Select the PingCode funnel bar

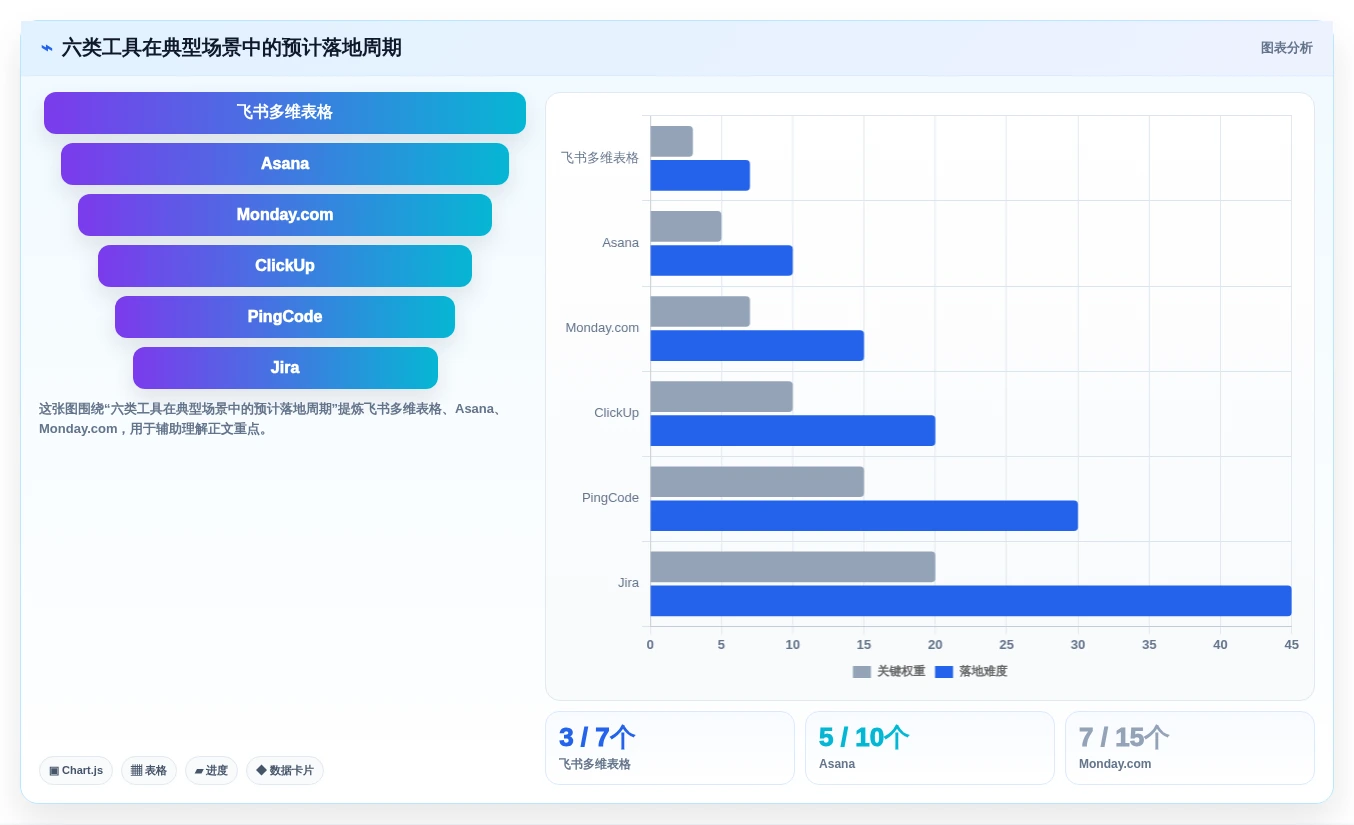(x=285, y=317)
